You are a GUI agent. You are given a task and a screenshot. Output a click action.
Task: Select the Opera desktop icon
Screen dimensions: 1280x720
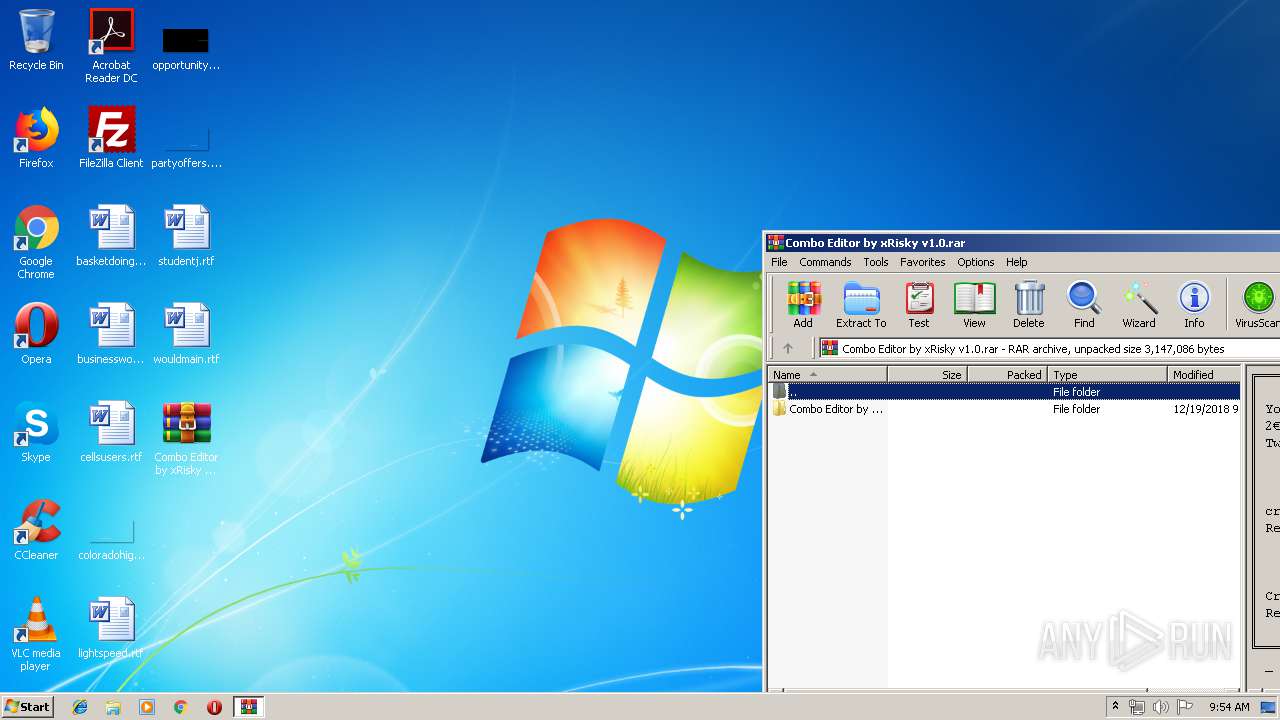36,334
